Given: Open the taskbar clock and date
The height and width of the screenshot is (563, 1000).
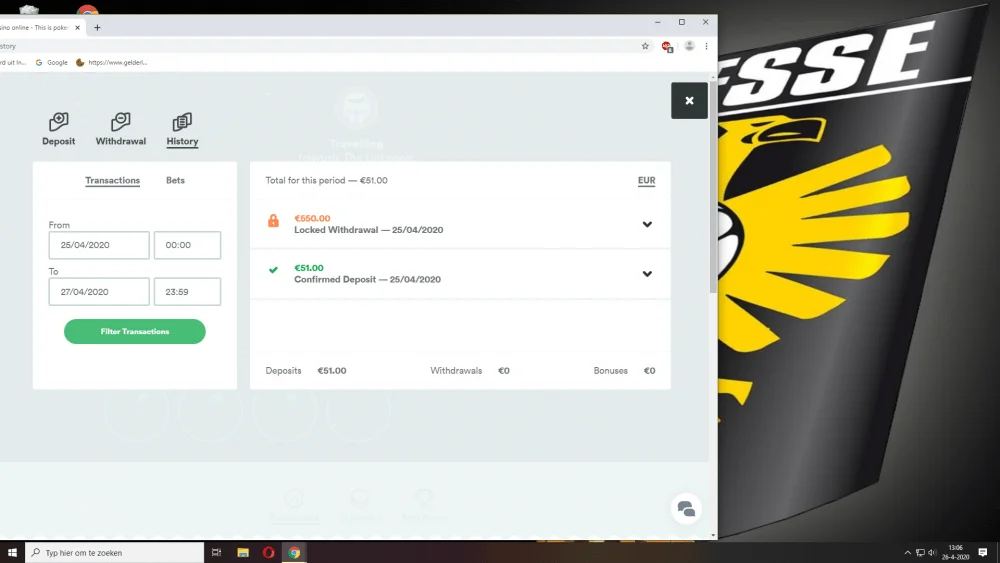Looking at the screenshot, I should 955,552.
